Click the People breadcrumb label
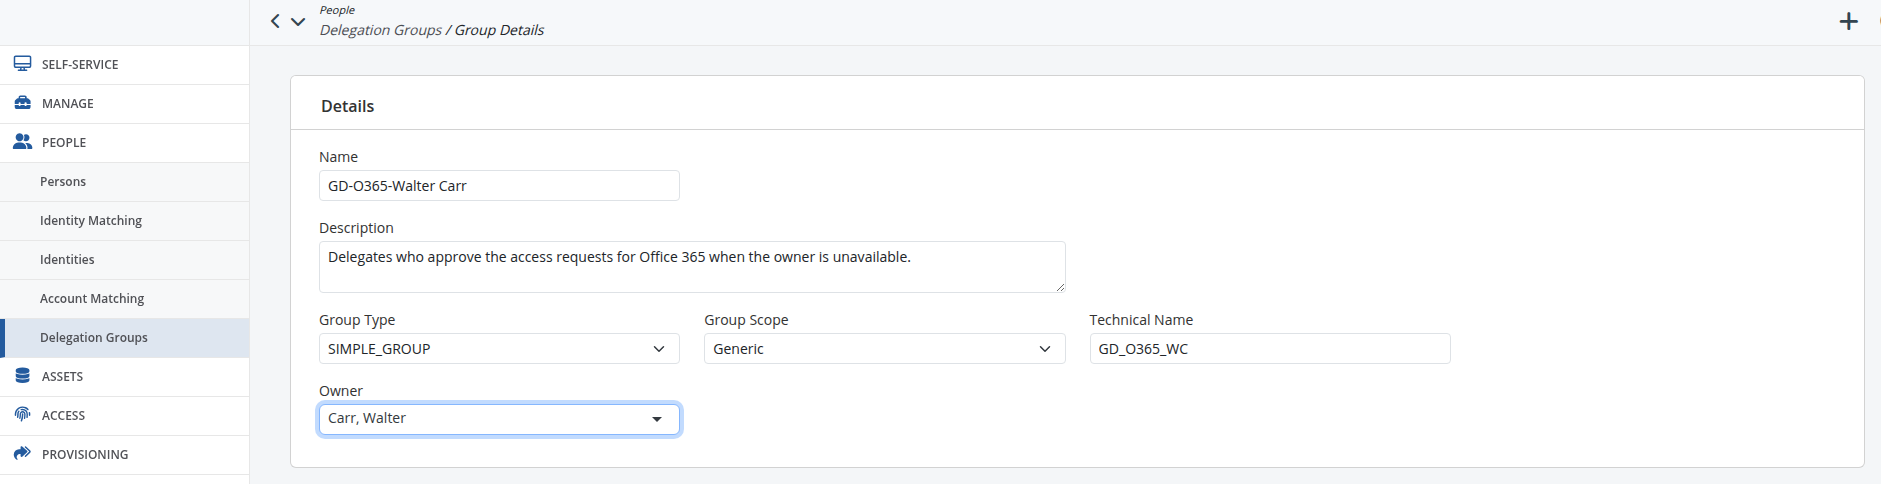1881x484 pixels. click(x=337, y=10)
